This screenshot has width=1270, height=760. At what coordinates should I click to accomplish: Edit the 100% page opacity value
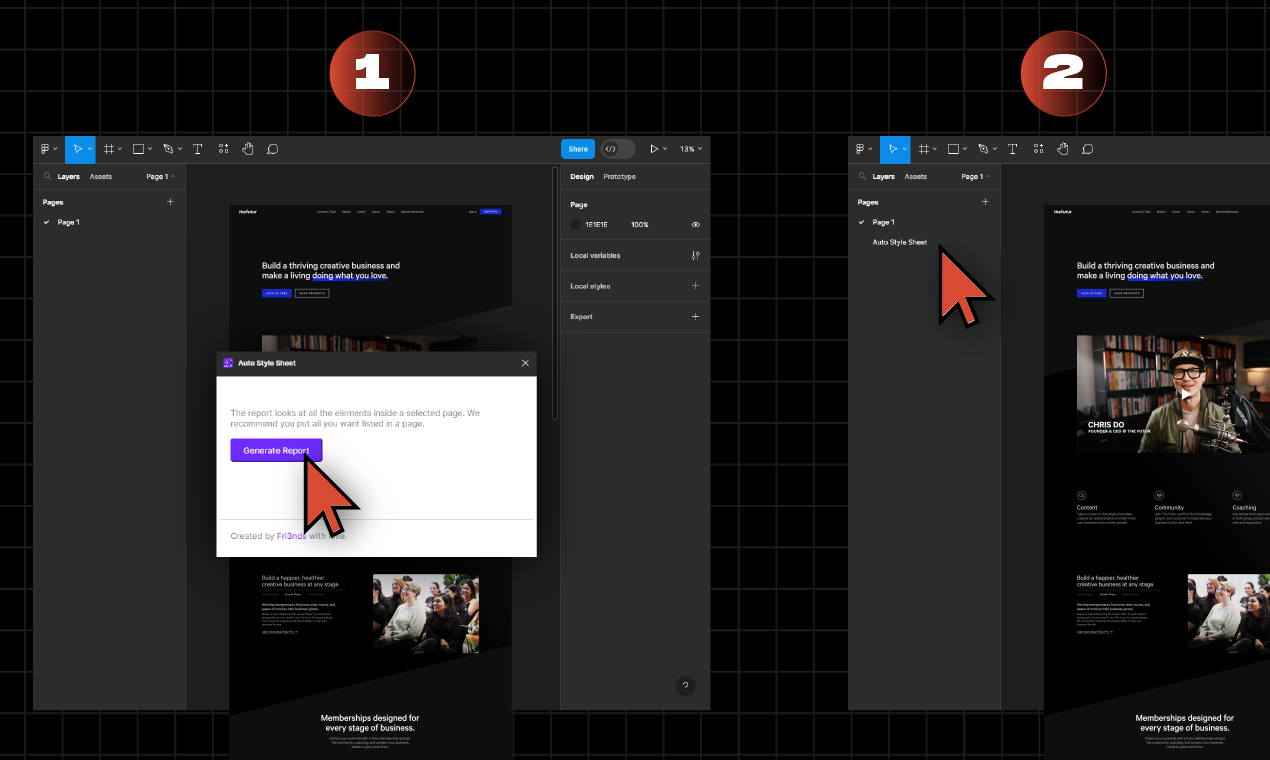(640, 225)
